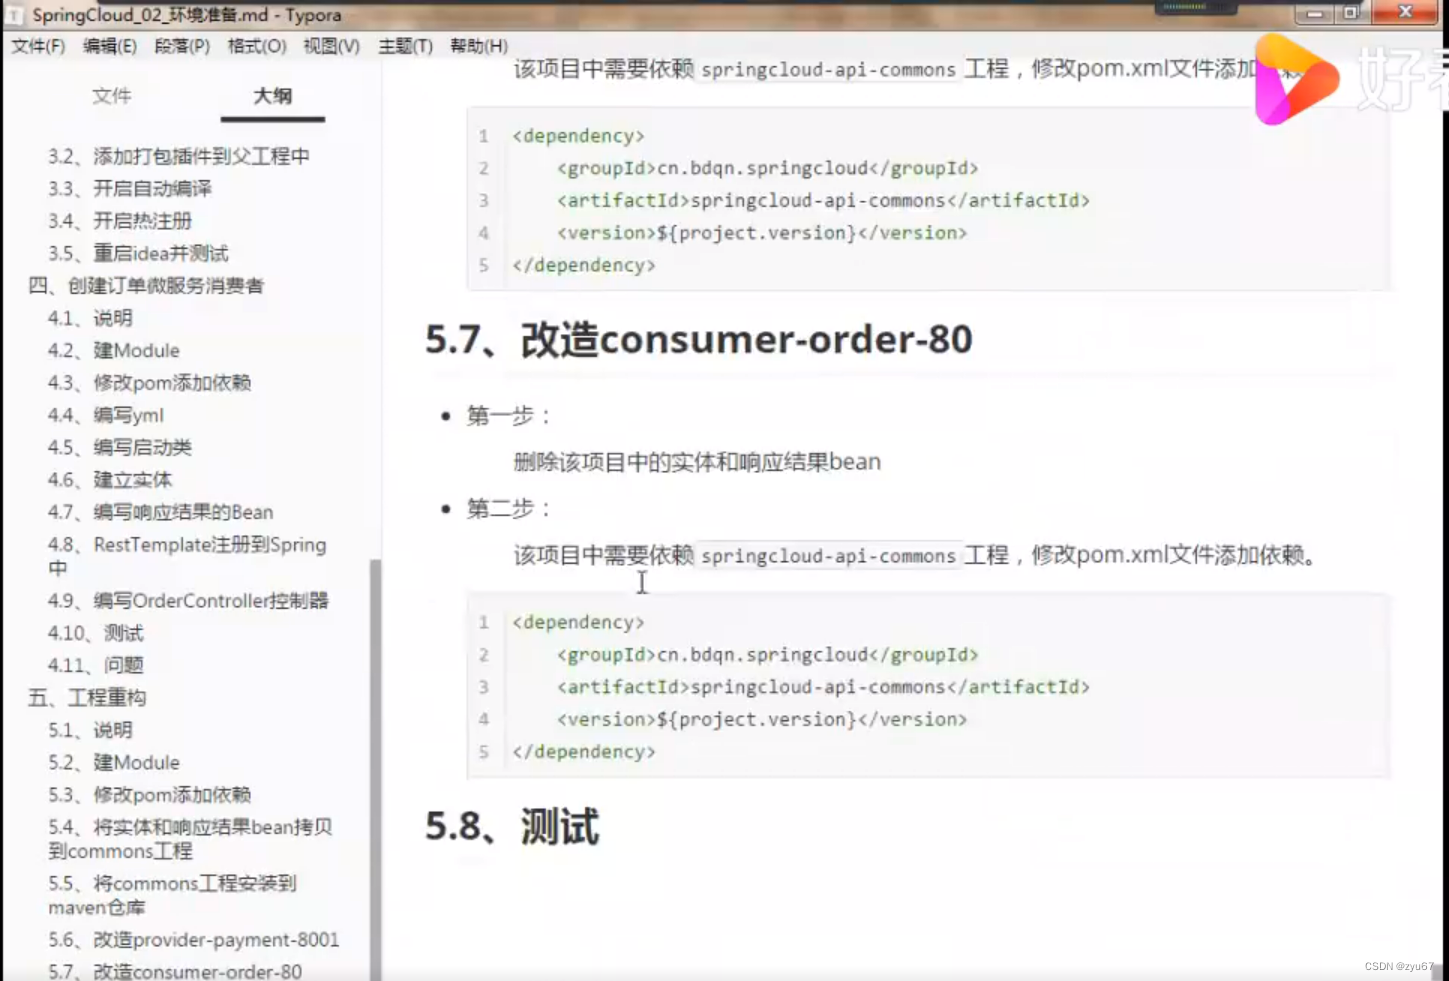Go to outline item 5.3、修改pom添加依赖
Screen dimensions: 1449x981
pyautogui.click(x=149, y=795)
